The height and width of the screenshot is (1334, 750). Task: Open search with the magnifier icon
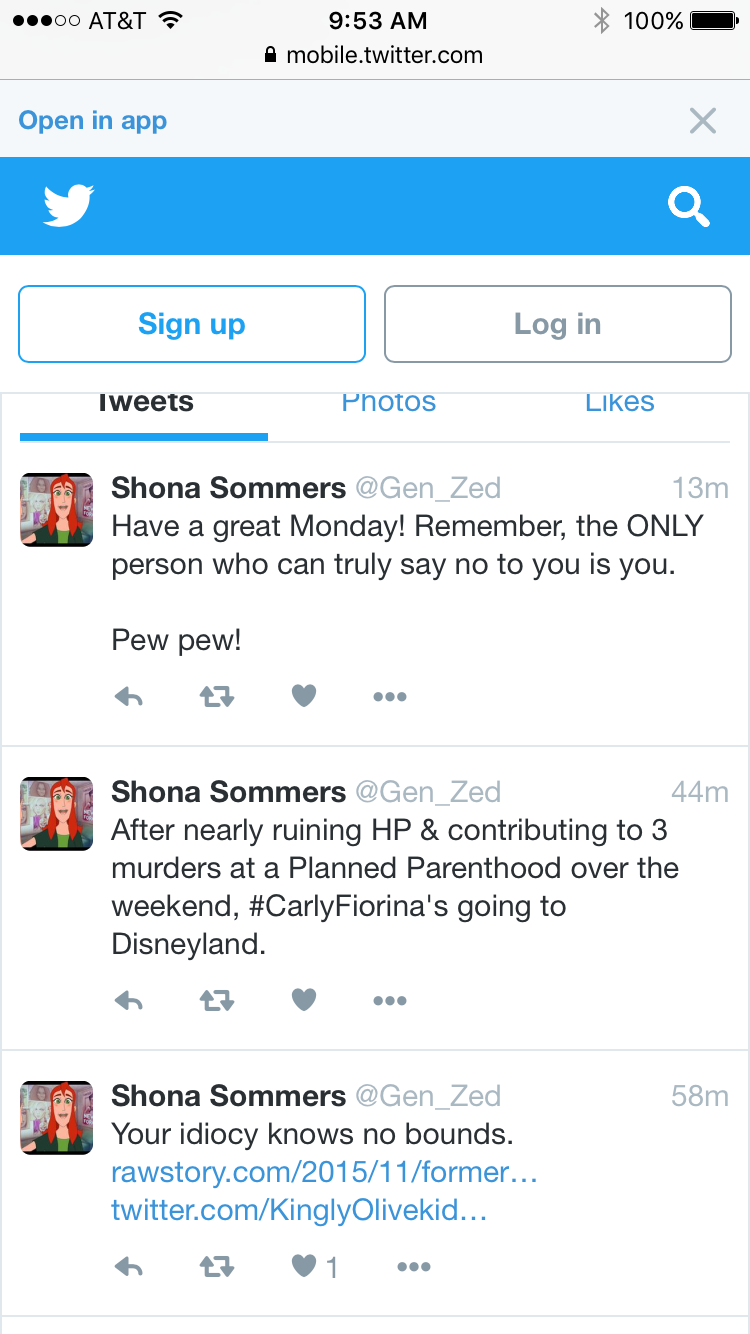(689, 207)
